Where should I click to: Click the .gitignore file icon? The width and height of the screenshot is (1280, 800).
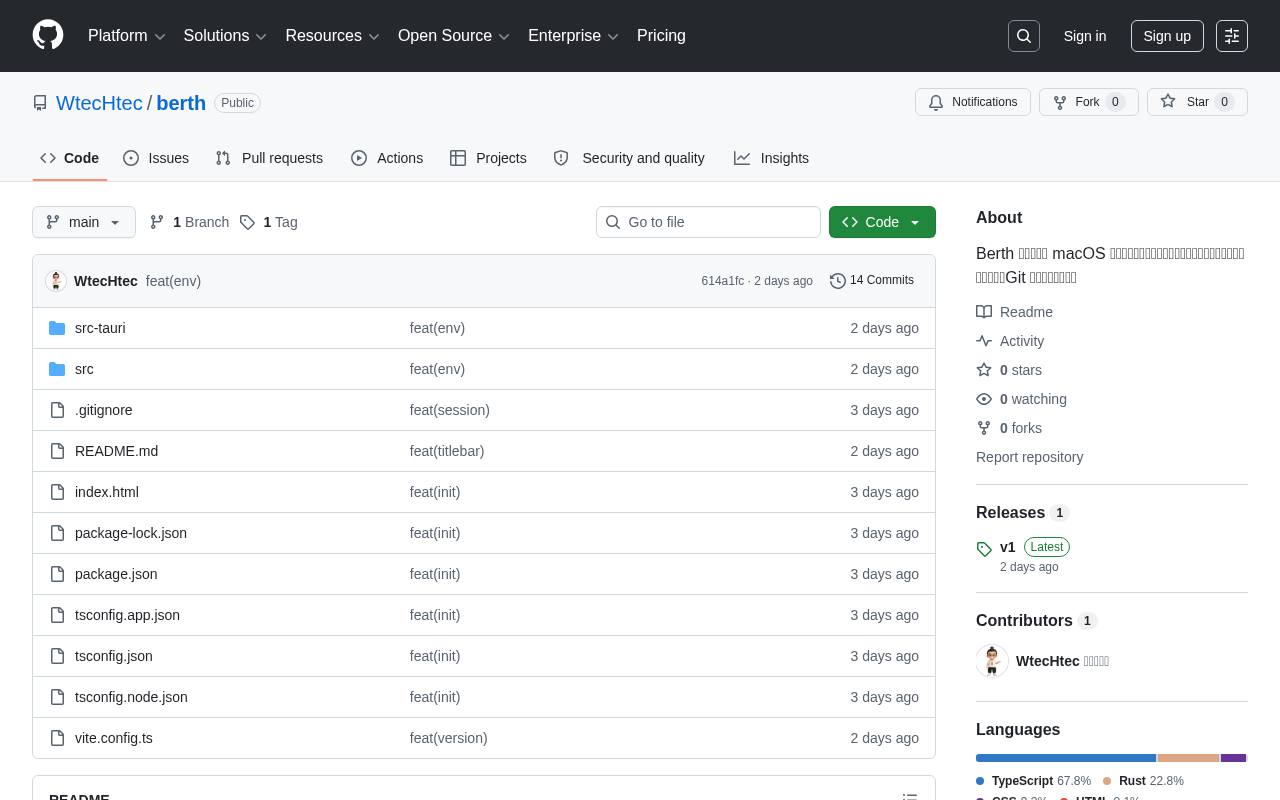57,410
